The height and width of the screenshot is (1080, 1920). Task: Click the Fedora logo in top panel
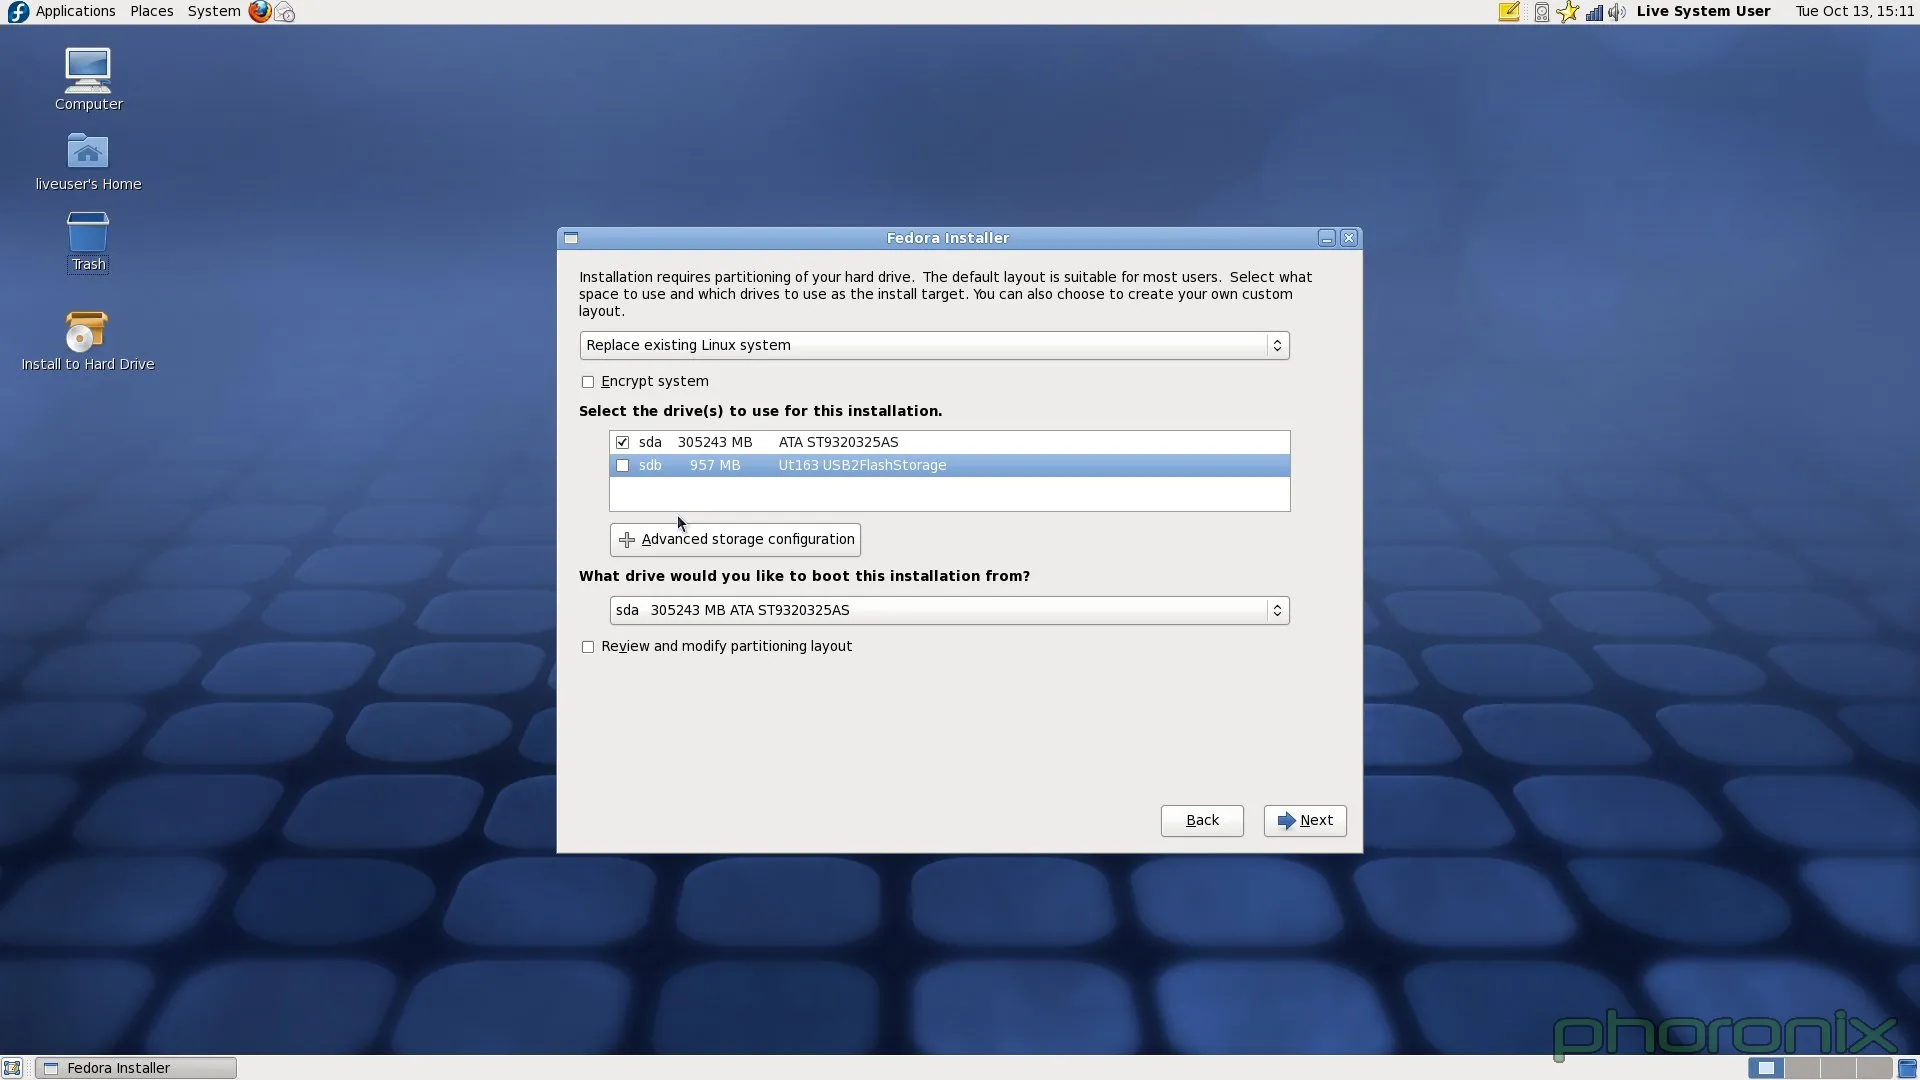pyautogui.click(x=17, y=11)
